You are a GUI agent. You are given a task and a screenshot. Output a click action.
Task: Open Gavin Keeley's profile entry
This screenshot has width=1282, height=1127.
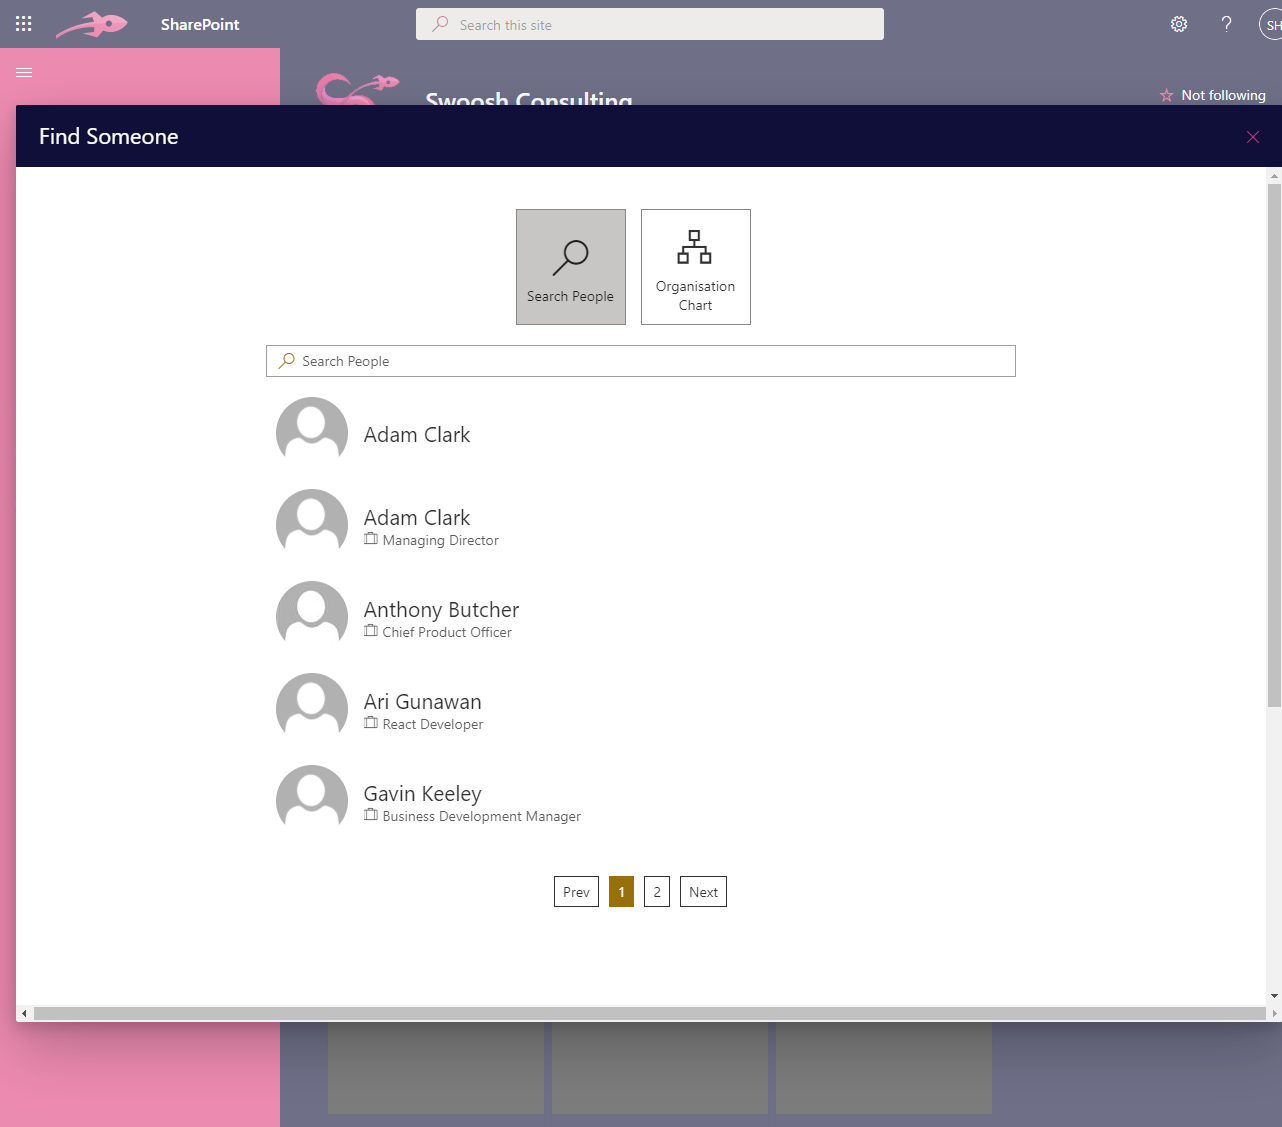point(422,794)
